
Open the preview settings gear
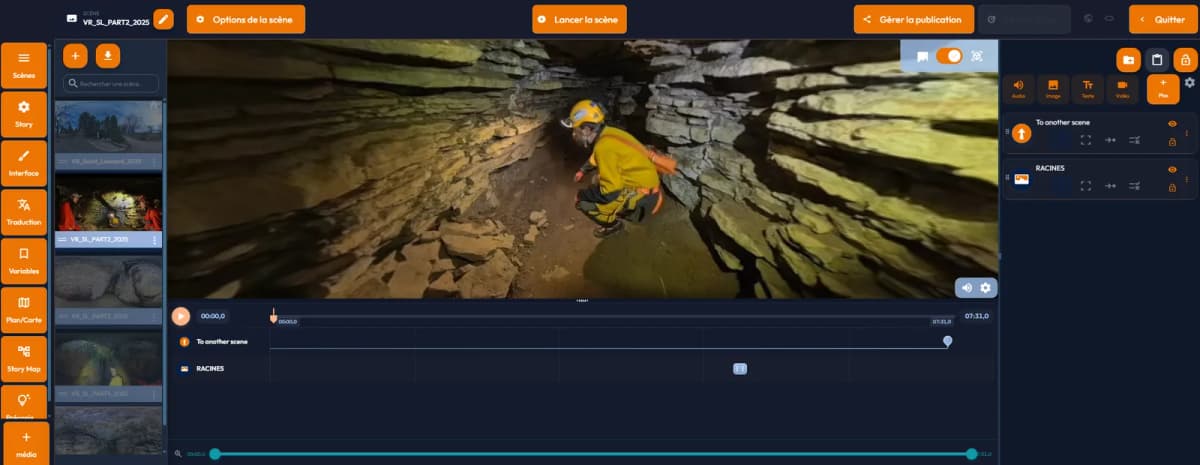(985, 288)
